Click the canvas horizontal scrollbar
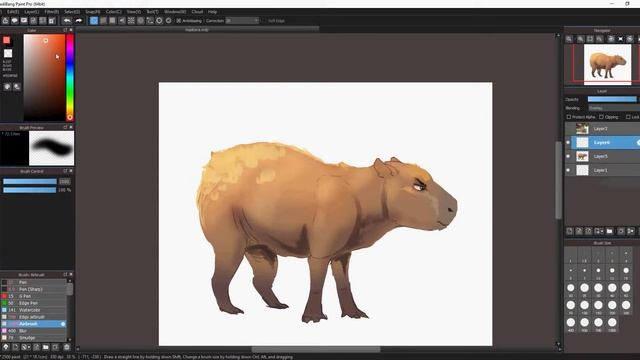Screen dimensions: 640x360 [x=316, y=349]
